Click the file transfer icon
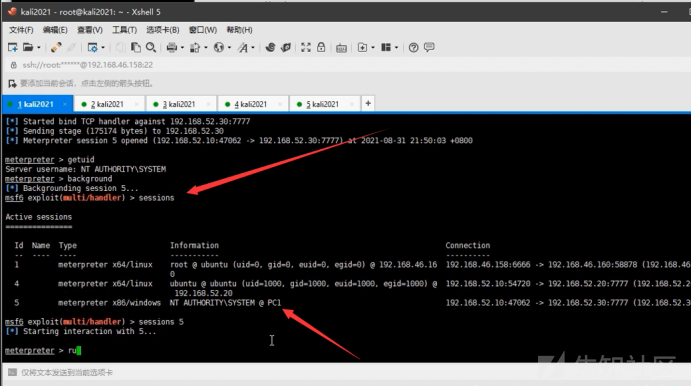This screenshot has width=692, height=386. click(x=195, y=47)
